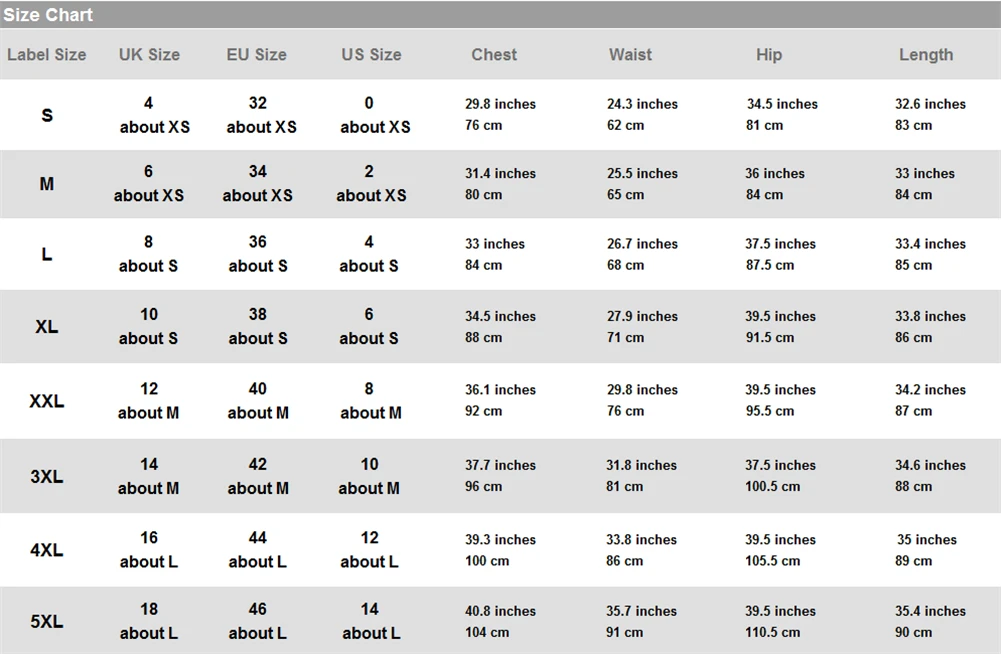1001x654 pixels.
Task: Select UK size 12 about M
Action: pos(149,401)
